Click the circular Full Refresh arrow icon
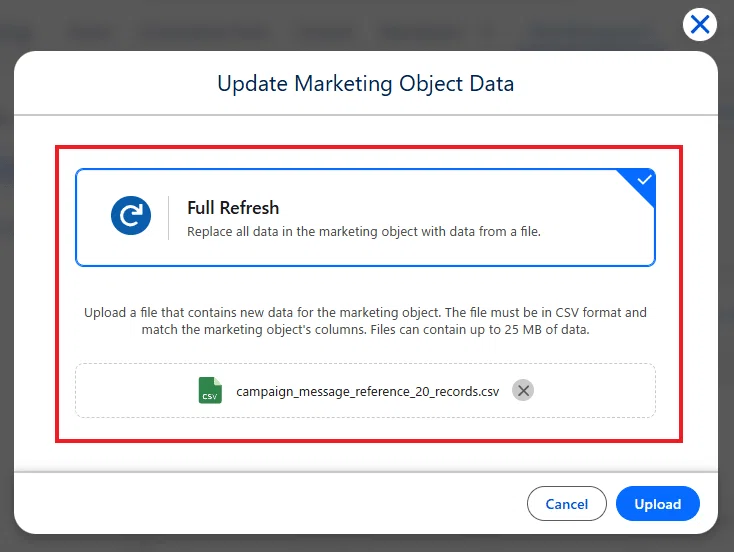This screenshot has height=552, width=734. 131,215
